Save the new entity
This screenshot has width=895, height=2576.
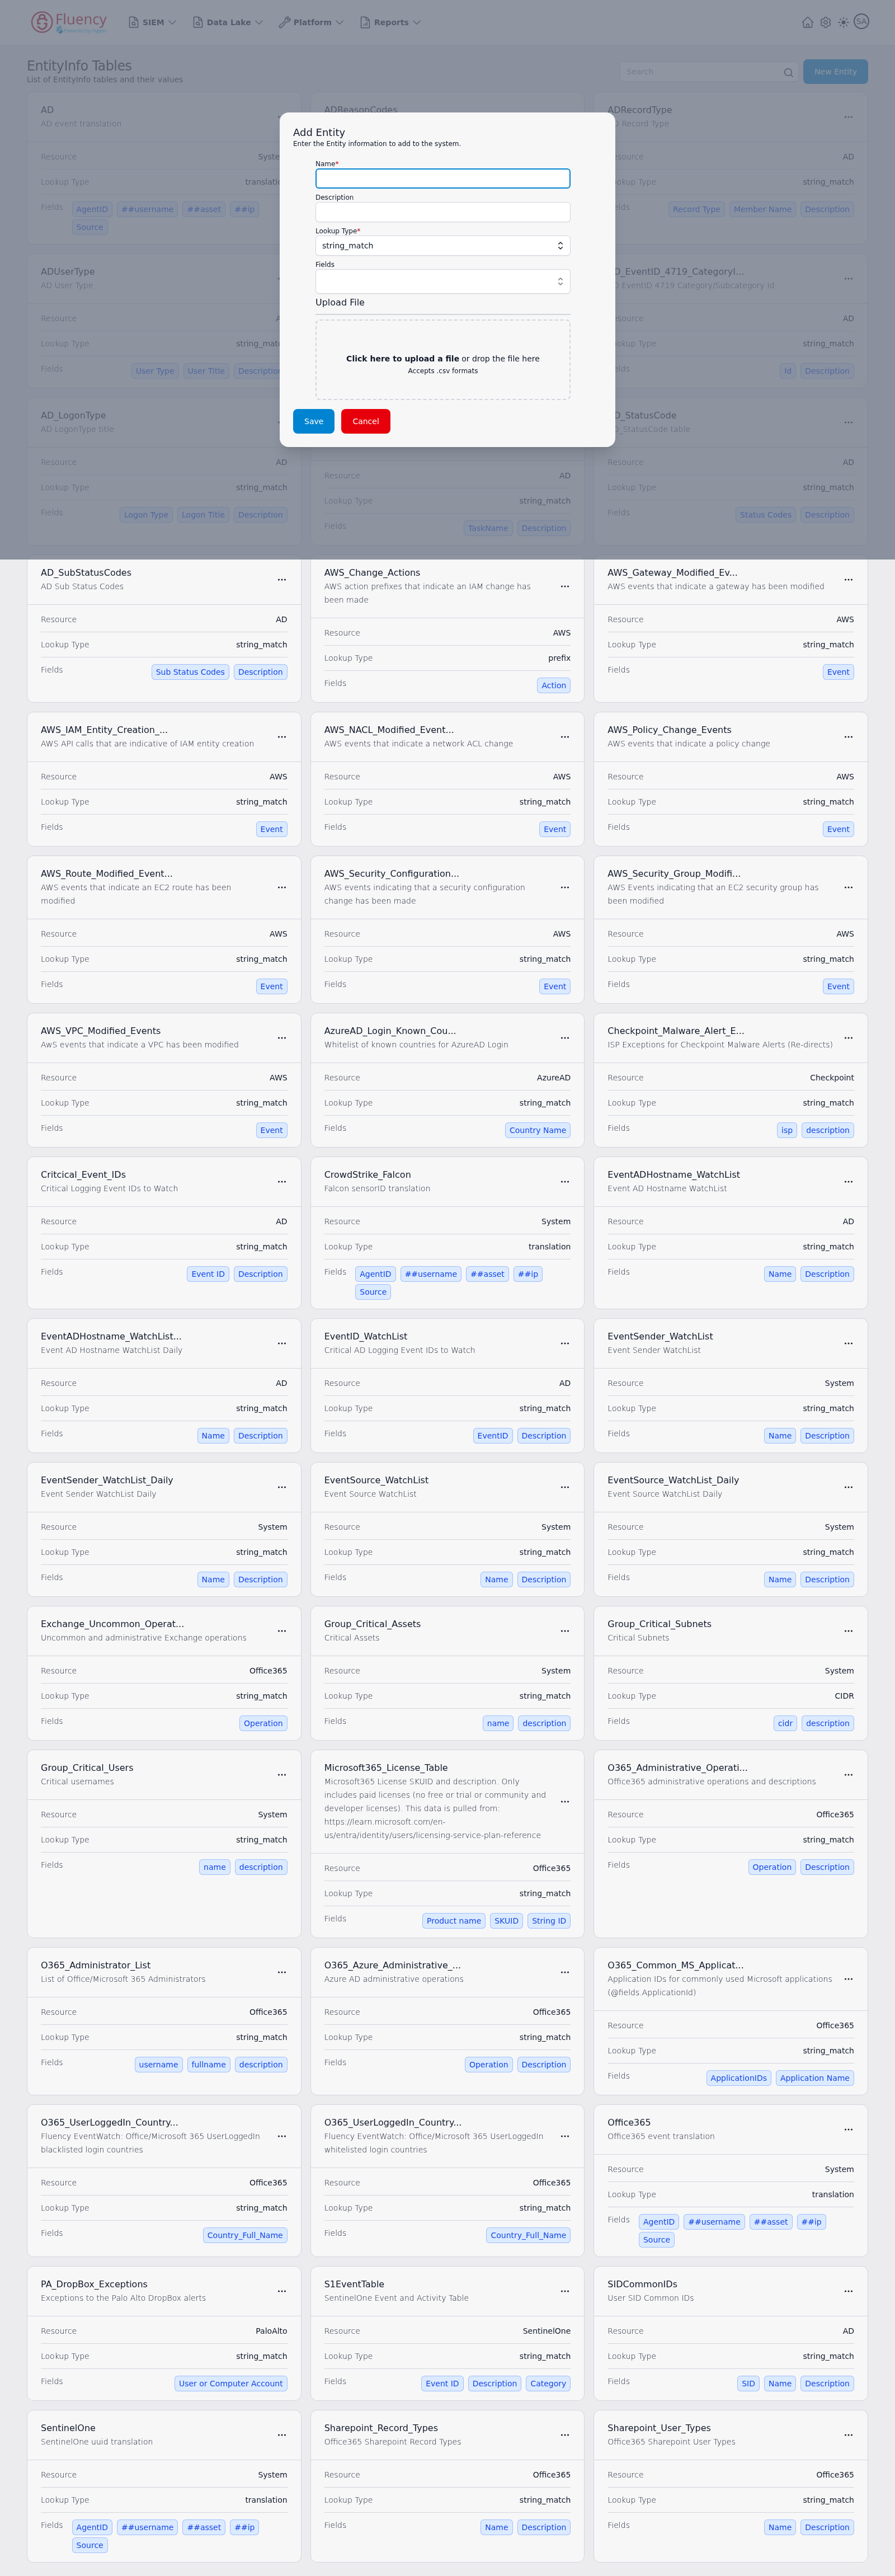coord(314,421)
